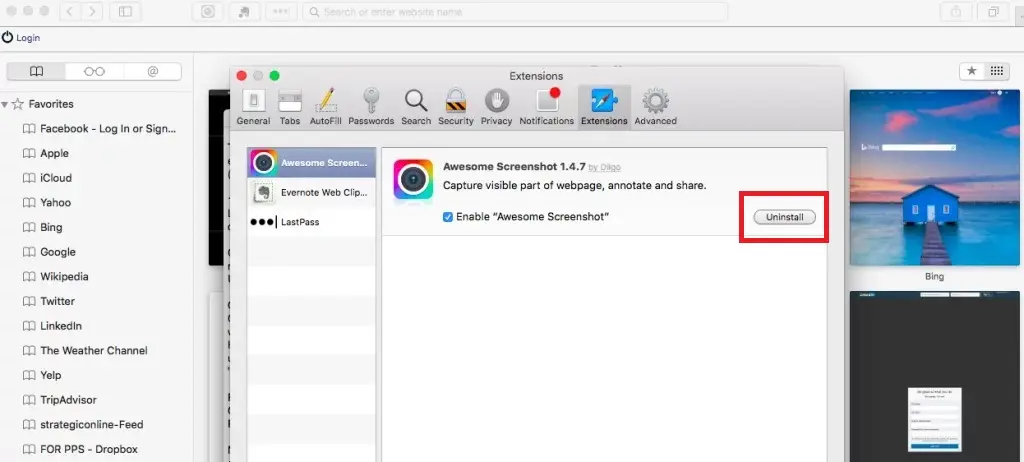Viewport: 1024px width, 462px height.
Task: Select Evernote Web Clipper extension
Action: pyautogui.click(x=312, y=192)
